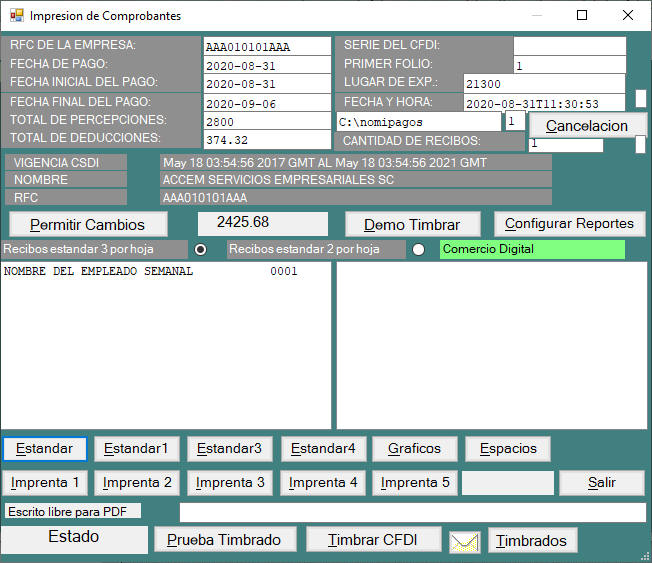
Task: Open the Timbrados list button
Action: pyautogui.click(x=533, y=541)
